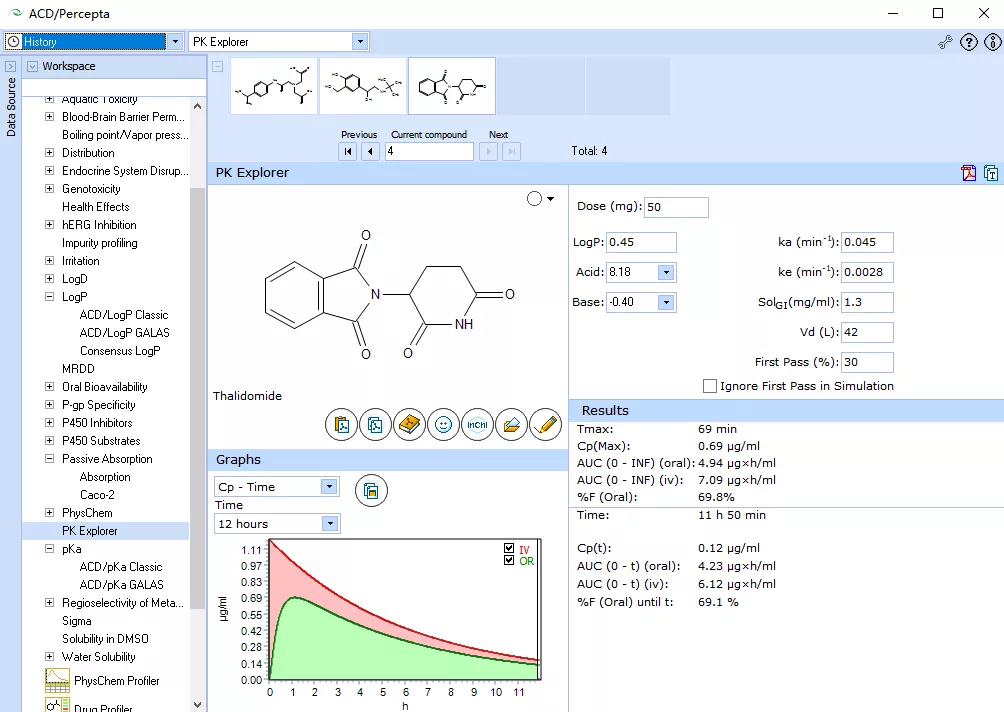Image resolution: width=1004 pixels, height=712 pixels.
Task: Toggle the OR curve checkbox
Action: tap(510, 561)
